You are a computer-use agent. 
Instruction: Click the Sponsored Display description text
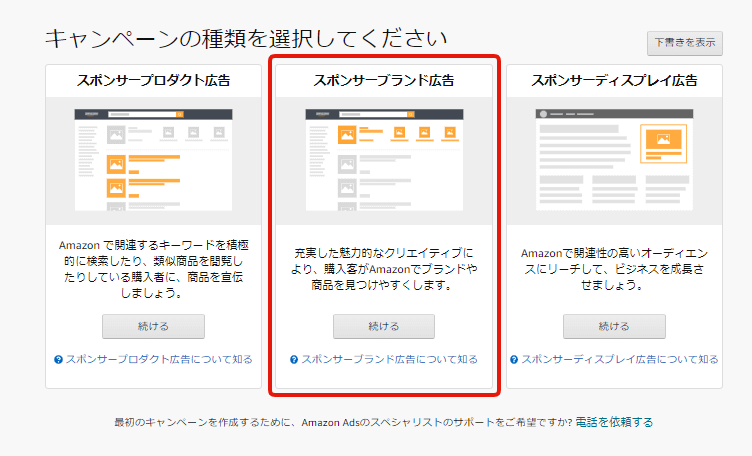pyautogui.click(x=614, y=269)
